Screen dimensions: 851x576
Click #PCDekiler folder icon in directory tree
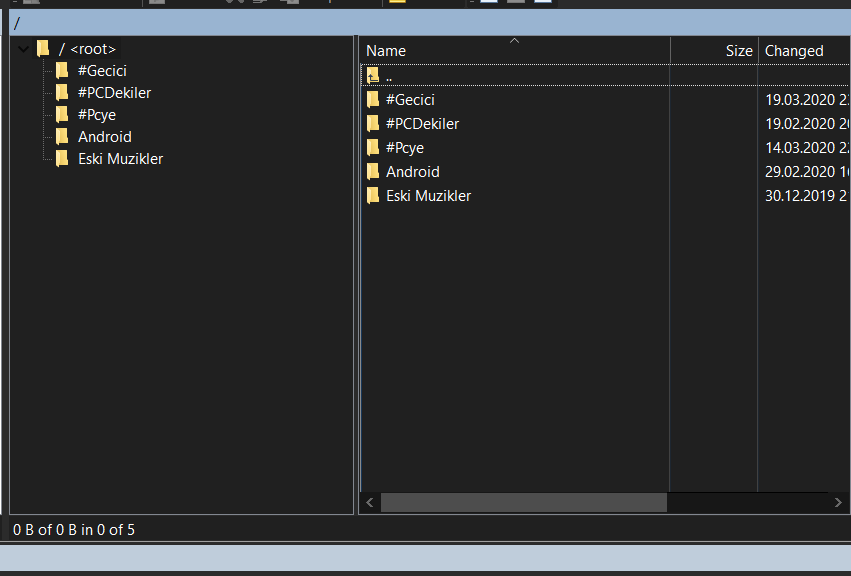(x=62, y=93)
